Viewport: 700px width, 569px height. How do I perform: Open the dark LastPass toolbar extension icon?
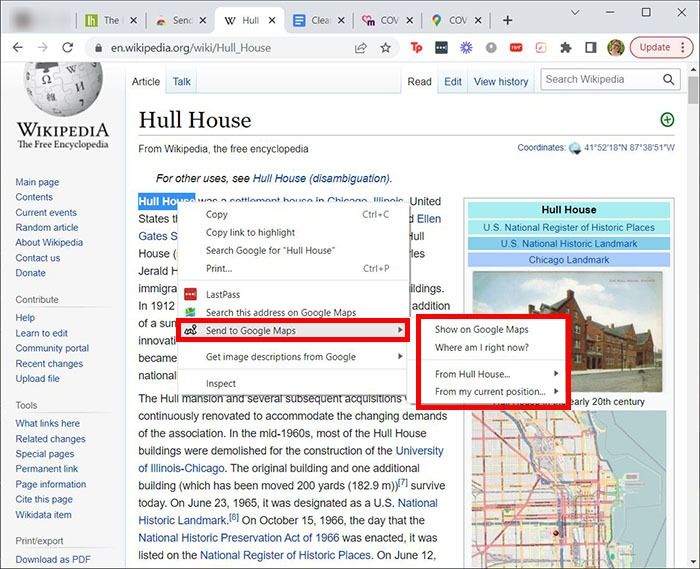click(441, 47)
